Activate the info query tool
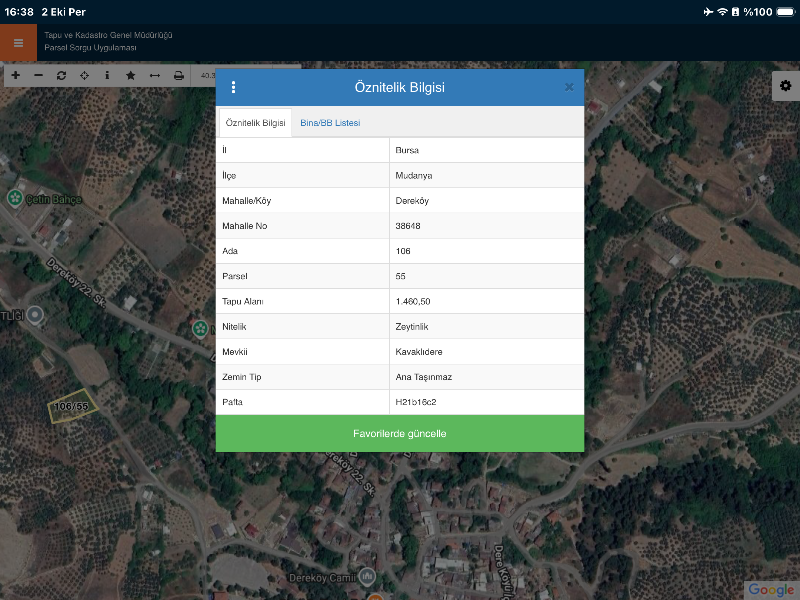This screenshot has height=600, width=800. [107, 75]
